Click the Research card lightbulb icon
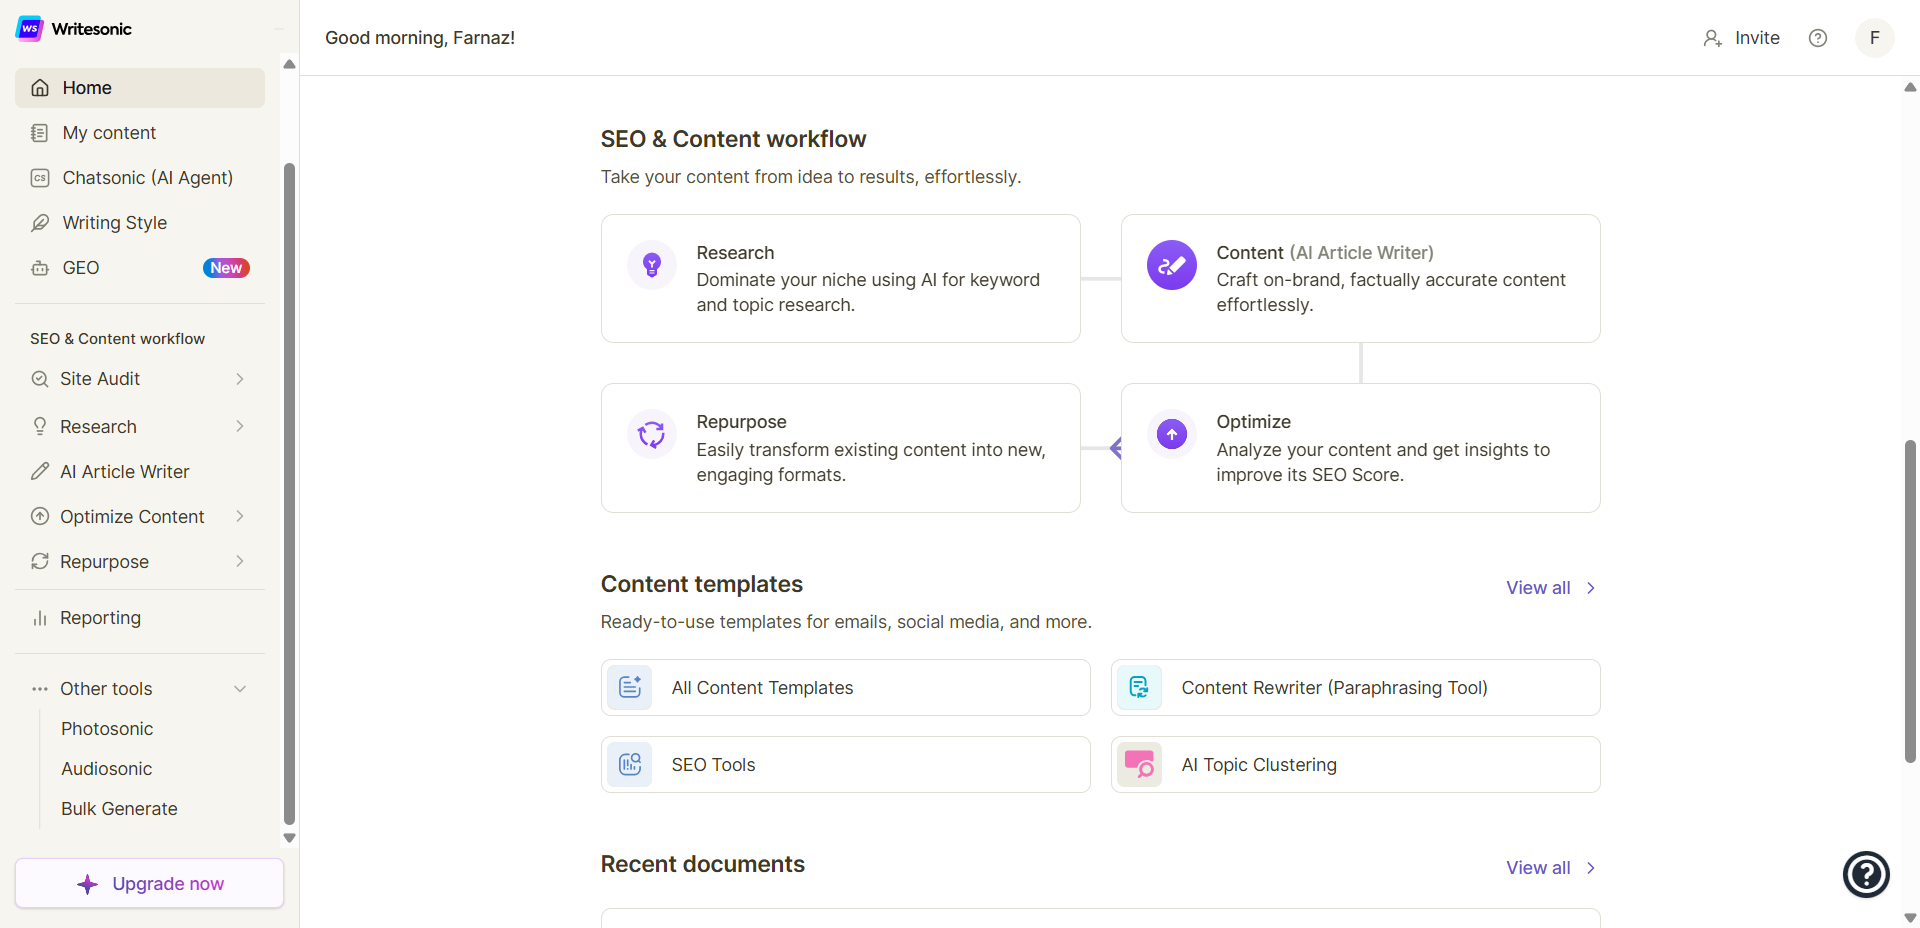This screenshot has width=1920, height=928. 652,265
